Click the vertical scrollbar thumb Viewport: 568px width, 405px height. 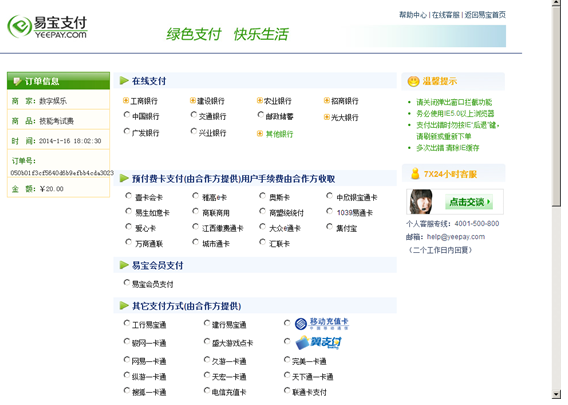coord(556,106)
